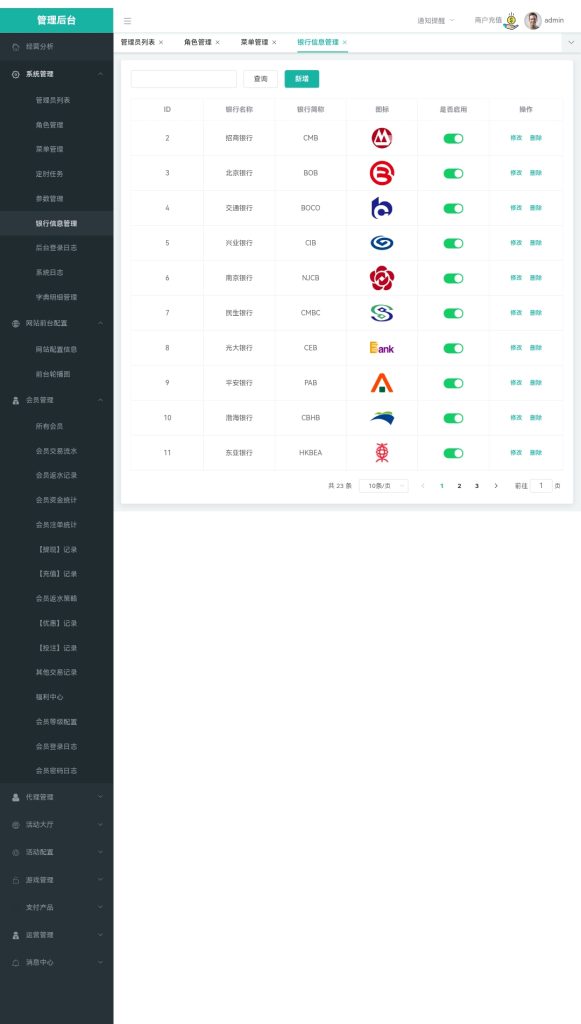This screenshot has width=581, height=1024.
Task: Click the 系统管理 gear icon
Action: (x=16, y=74)
